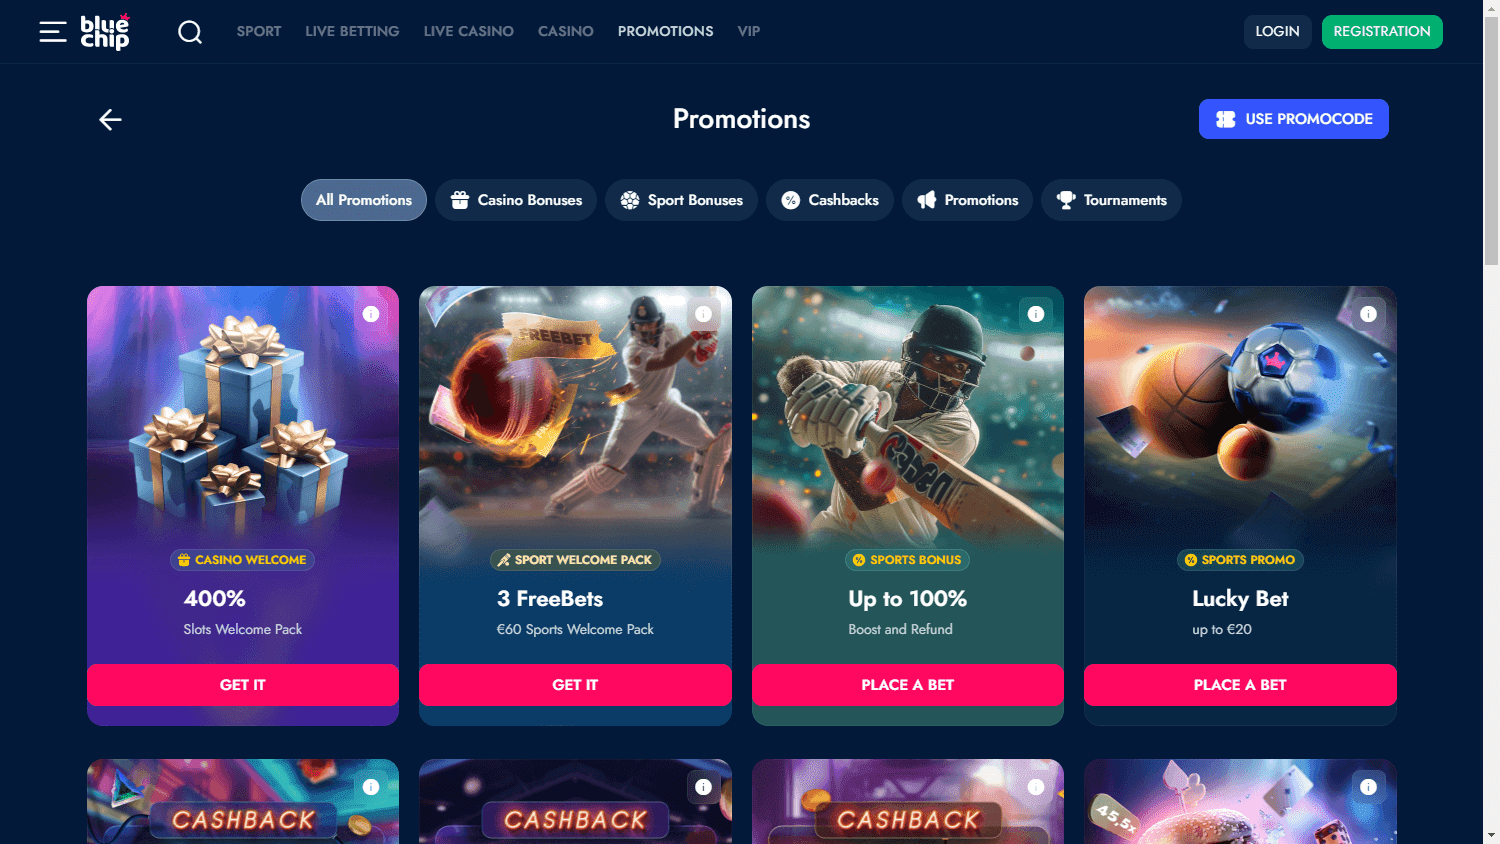Image resolution: width=1500 pixels, height=844 pixels.
Task: Click the Use Promocode button
Action: tap(1294, 119)
